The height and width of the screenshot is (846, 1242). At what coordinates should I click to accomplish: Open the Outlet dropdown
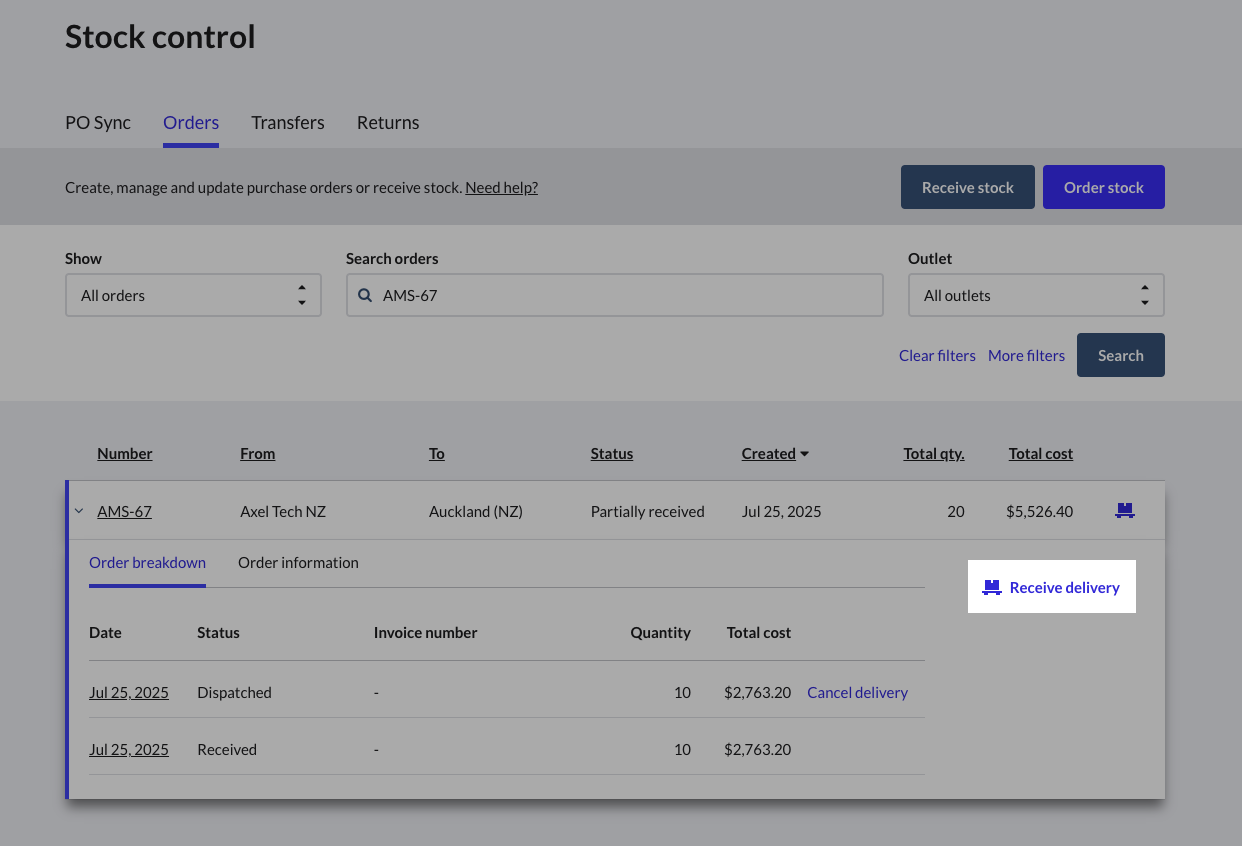1035,296
